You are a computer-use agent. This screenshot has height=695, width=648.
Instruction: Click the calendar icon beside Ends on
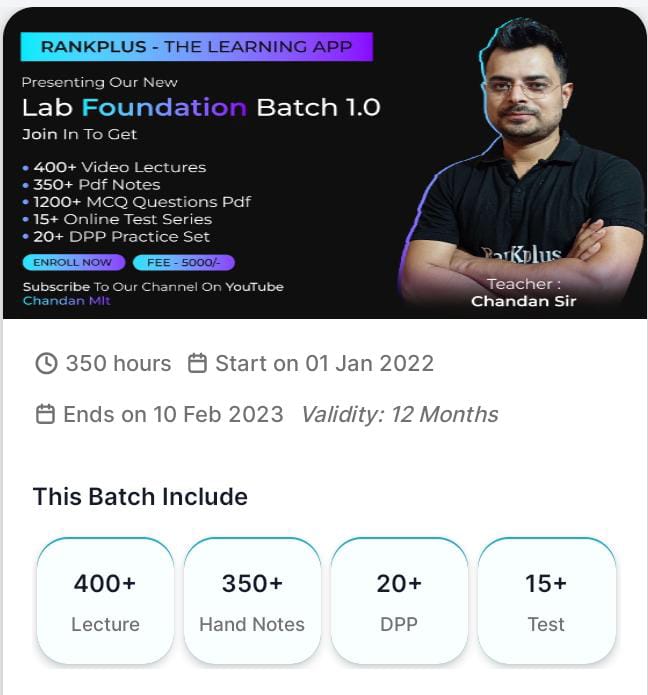click(x=45, y=414)
